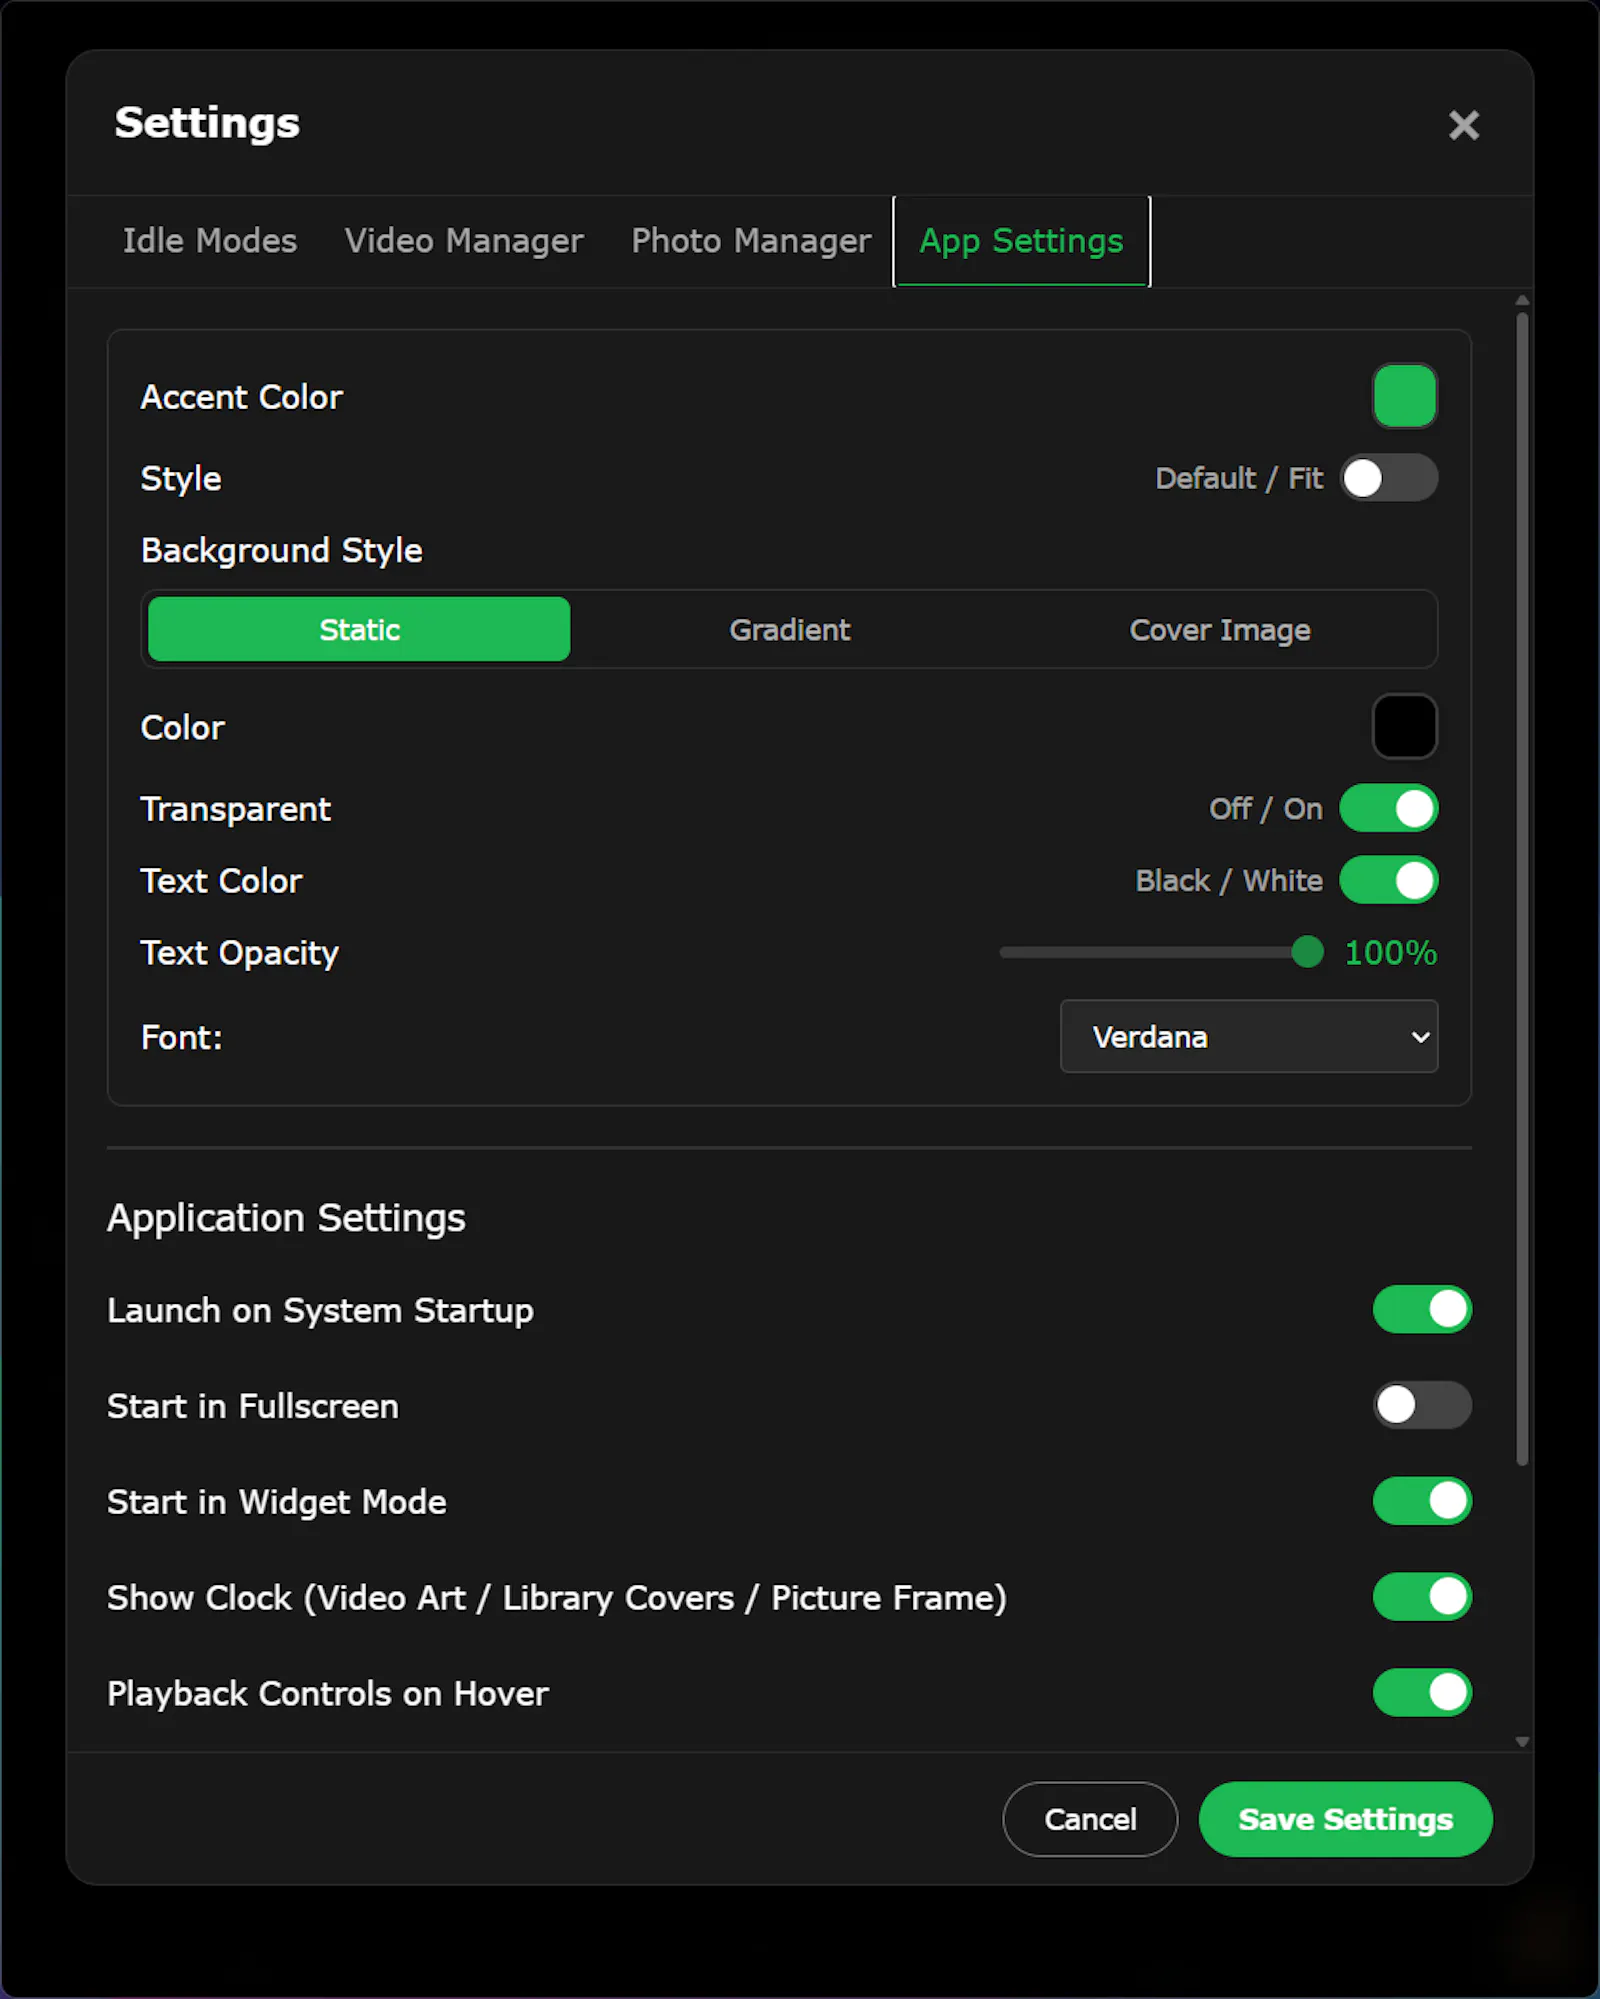Toggle the Show Clock switch
The width and height of the screenshot is (1600, 1999).
point(1421,1597)
